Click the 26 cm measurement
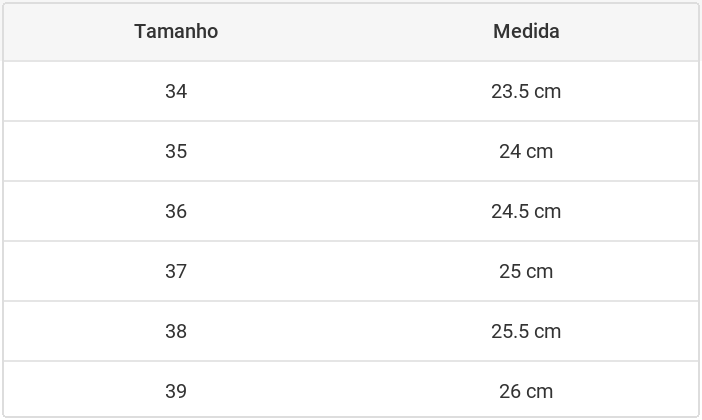 [526, 391]
